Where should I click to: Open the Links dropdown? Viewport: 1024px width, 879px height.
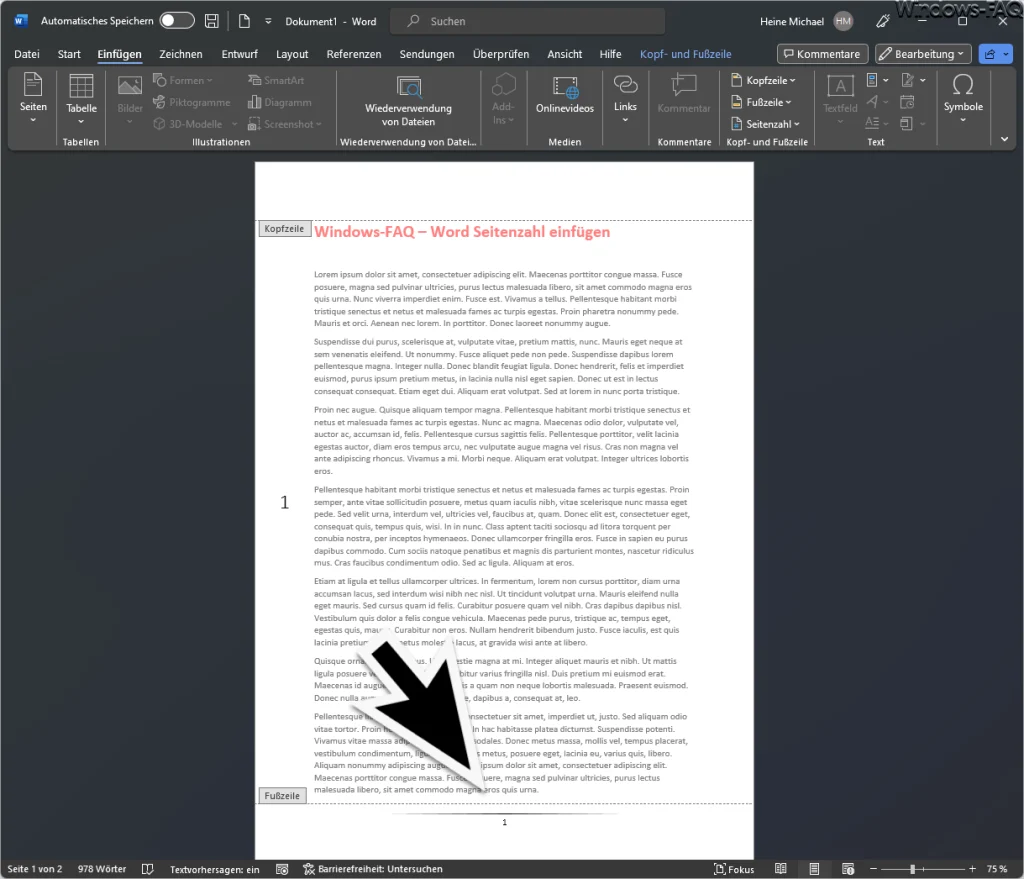click(x=625, y=99)
